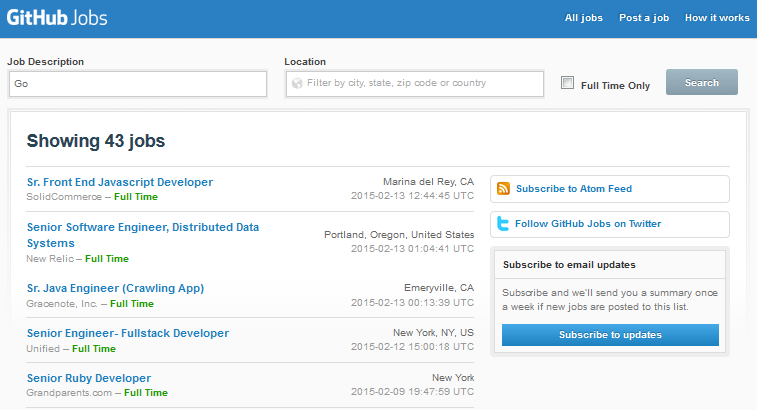
Task: Click the SolidCommerce company name
Action: (64, 197)
